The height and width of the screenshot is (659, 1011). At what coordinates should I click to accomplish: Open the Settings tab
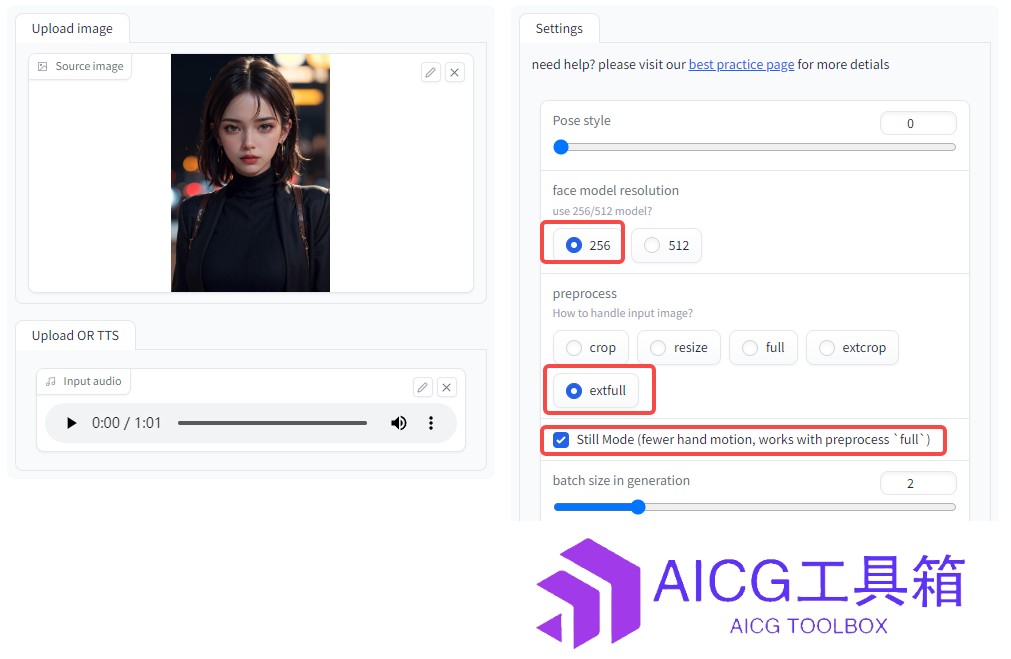(559, 28)
